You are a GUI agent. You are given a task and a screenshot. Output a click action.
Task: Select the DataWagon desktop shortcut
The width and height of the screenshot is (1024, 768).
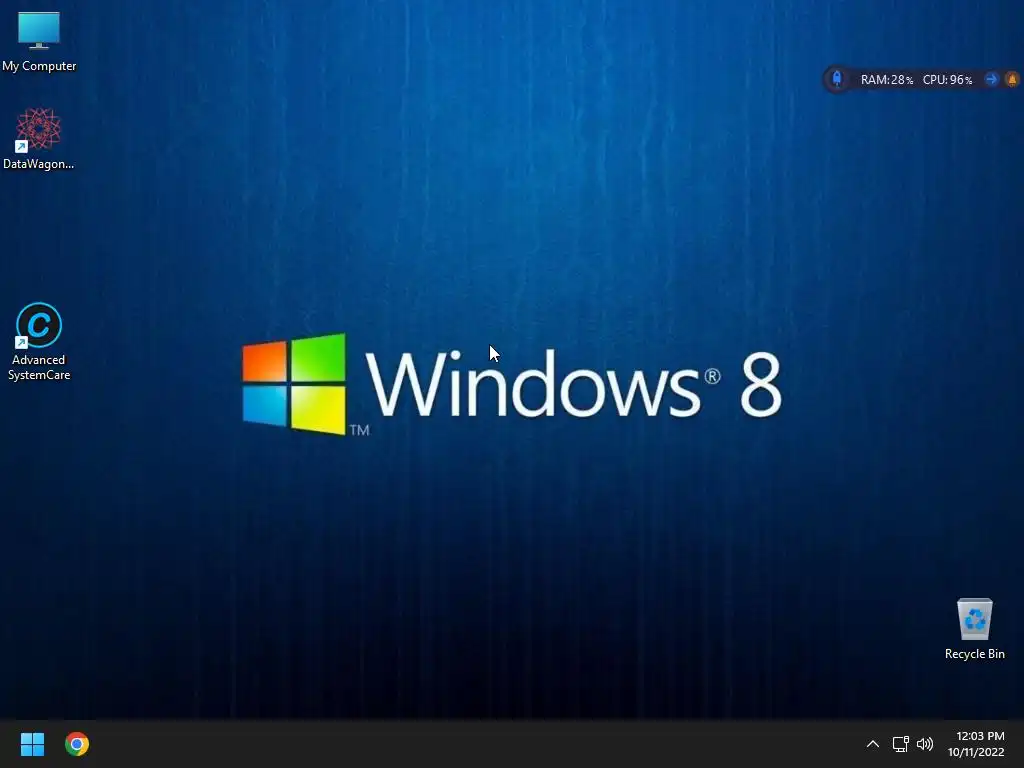tap(39, 138)
